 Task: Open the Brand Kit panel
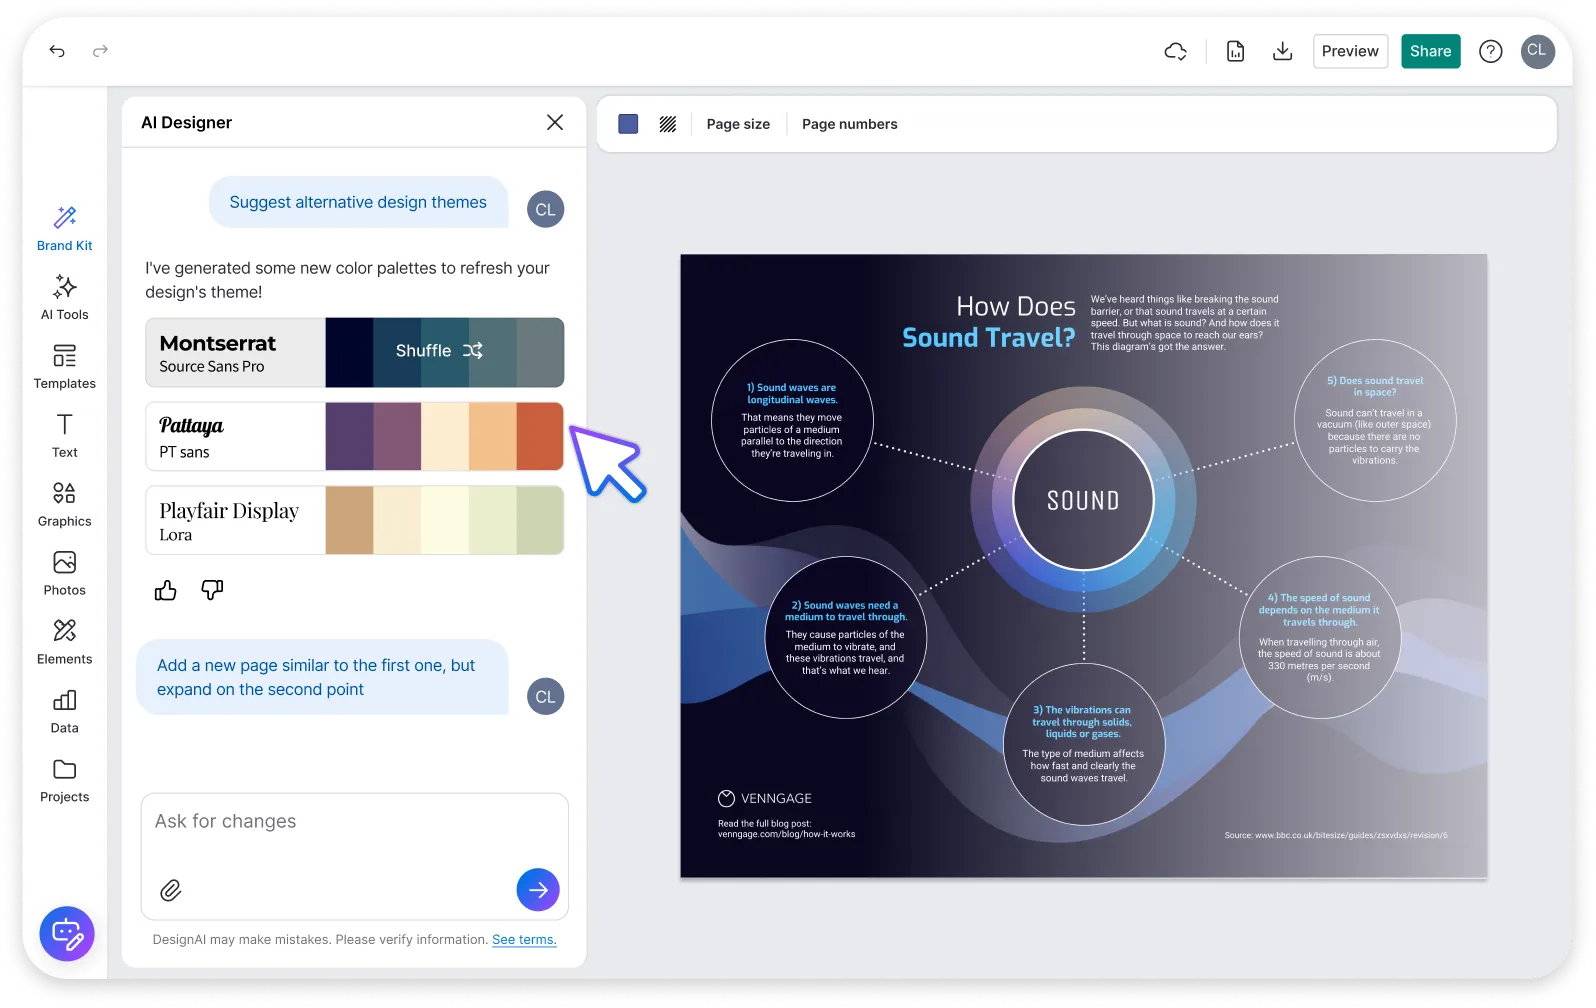[x=65, y=228]
